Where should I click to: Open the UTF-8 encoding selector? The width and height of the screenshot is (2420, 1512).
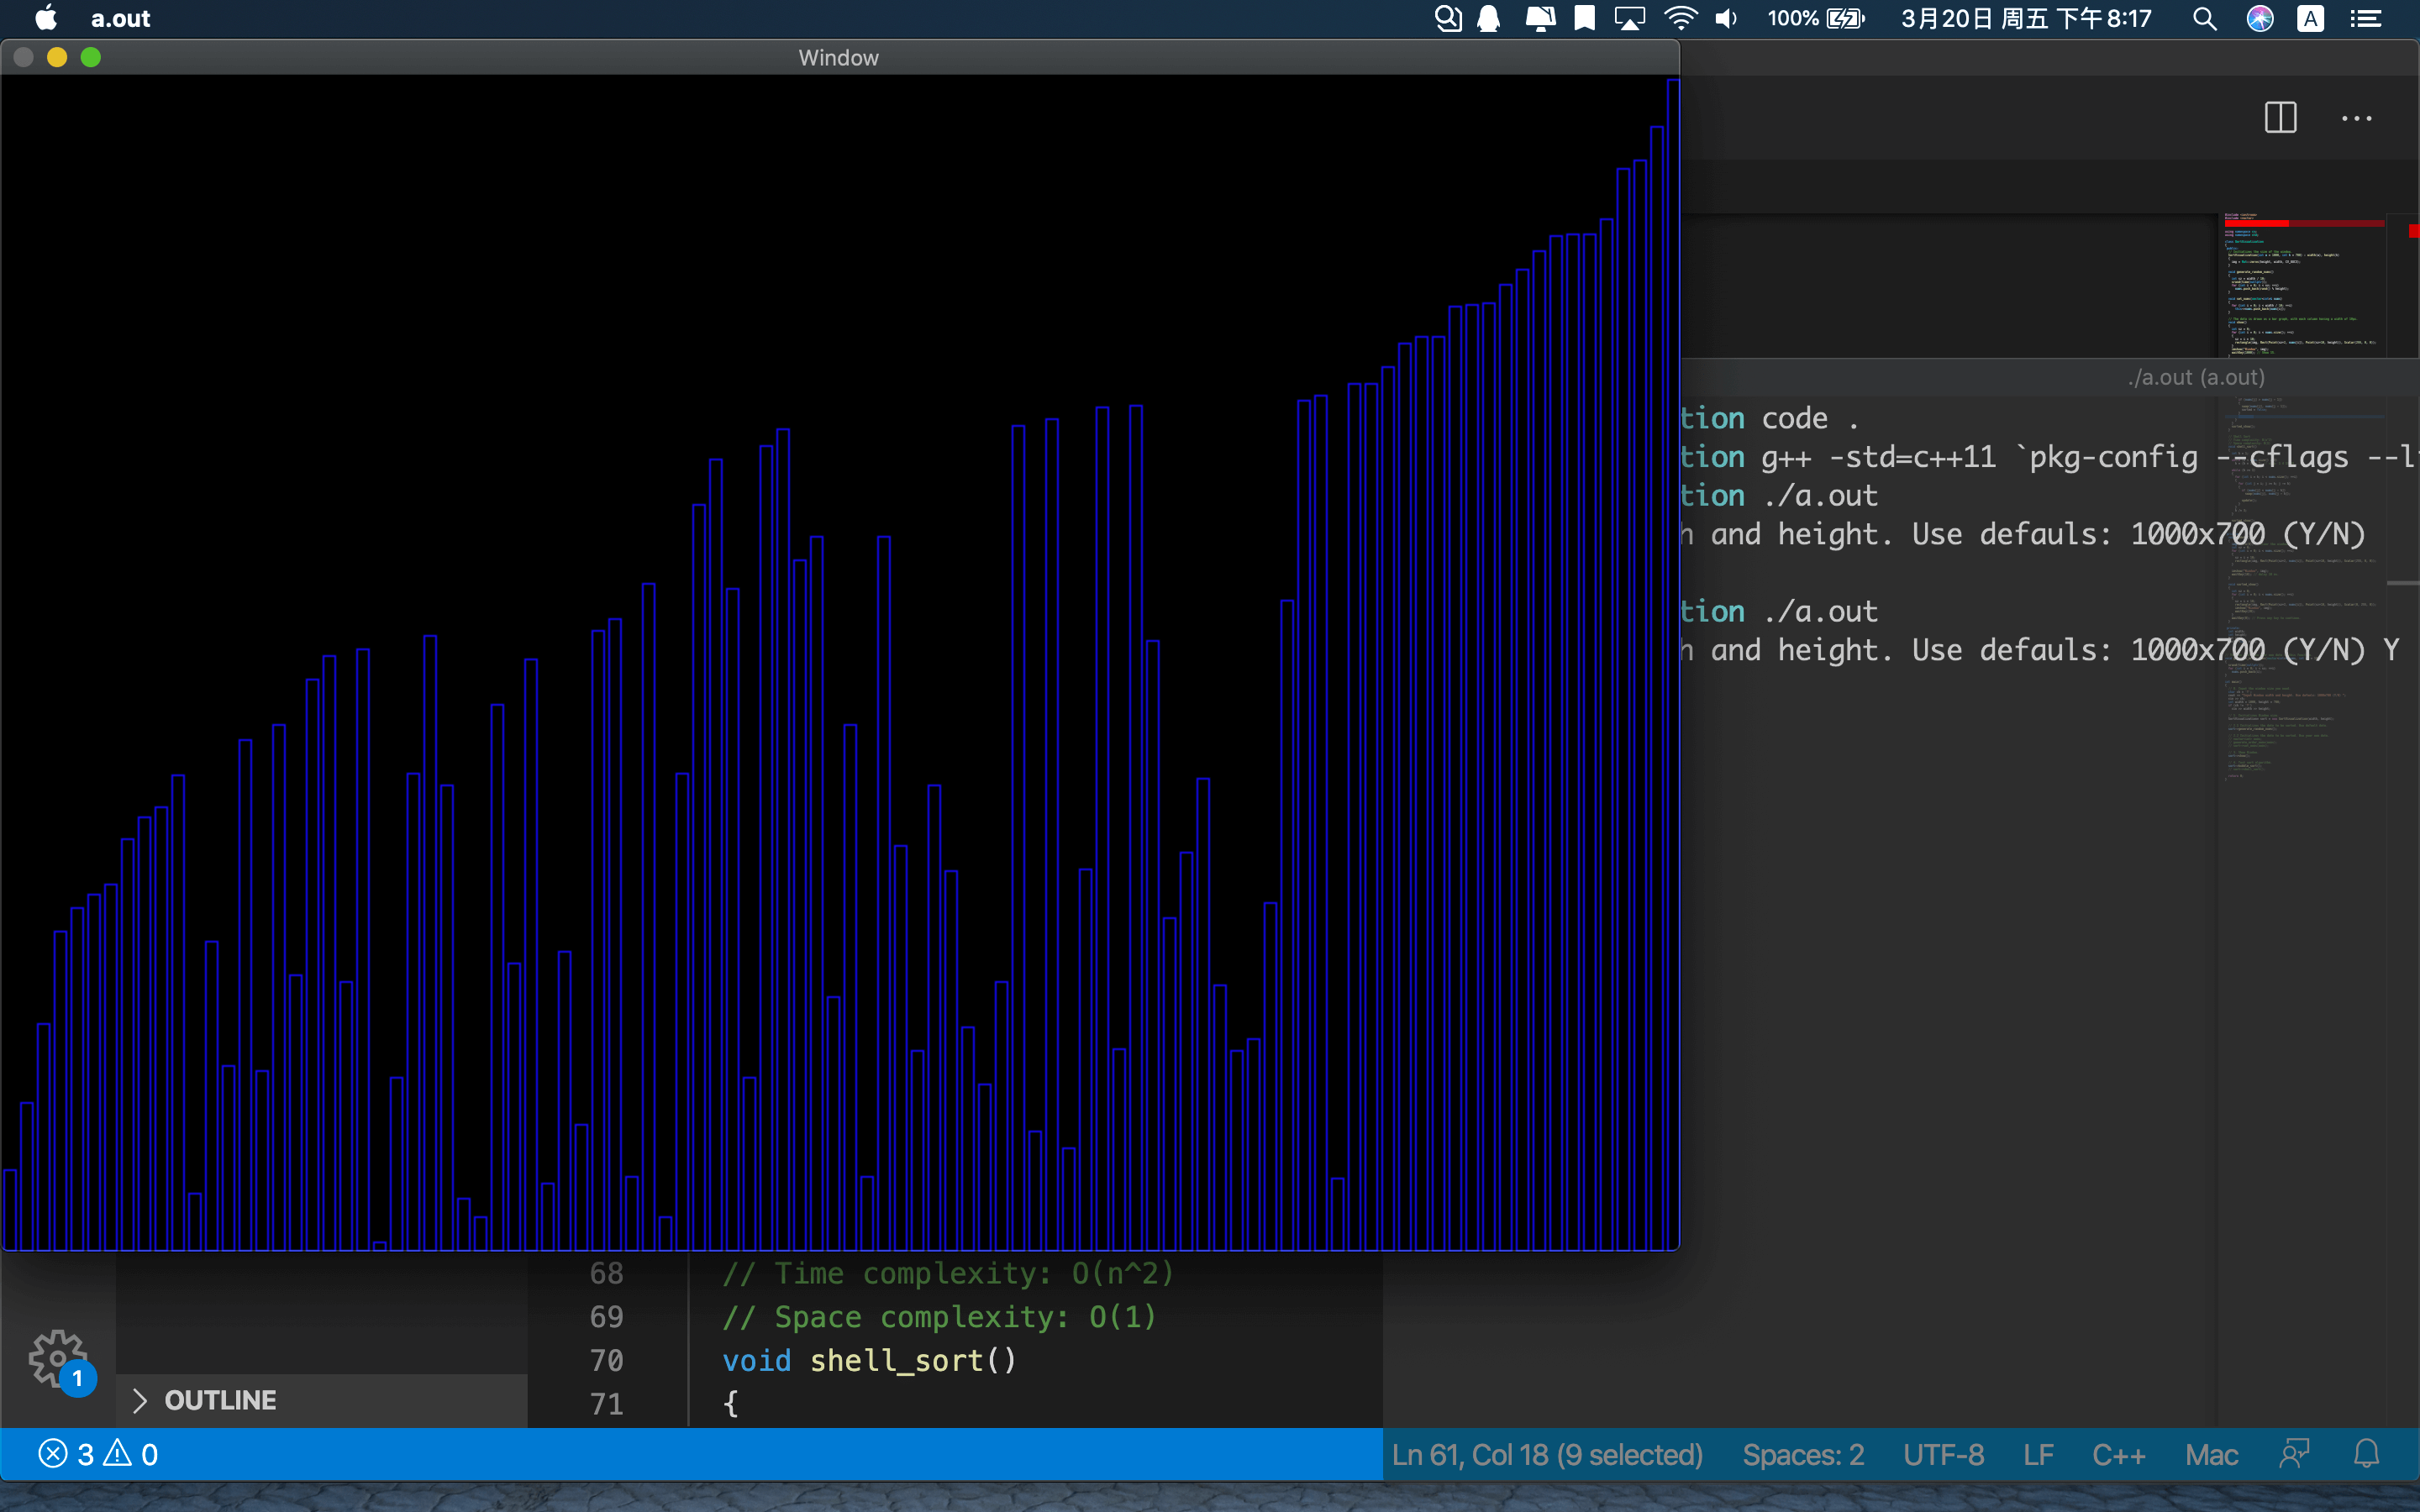point(1943,1454)
